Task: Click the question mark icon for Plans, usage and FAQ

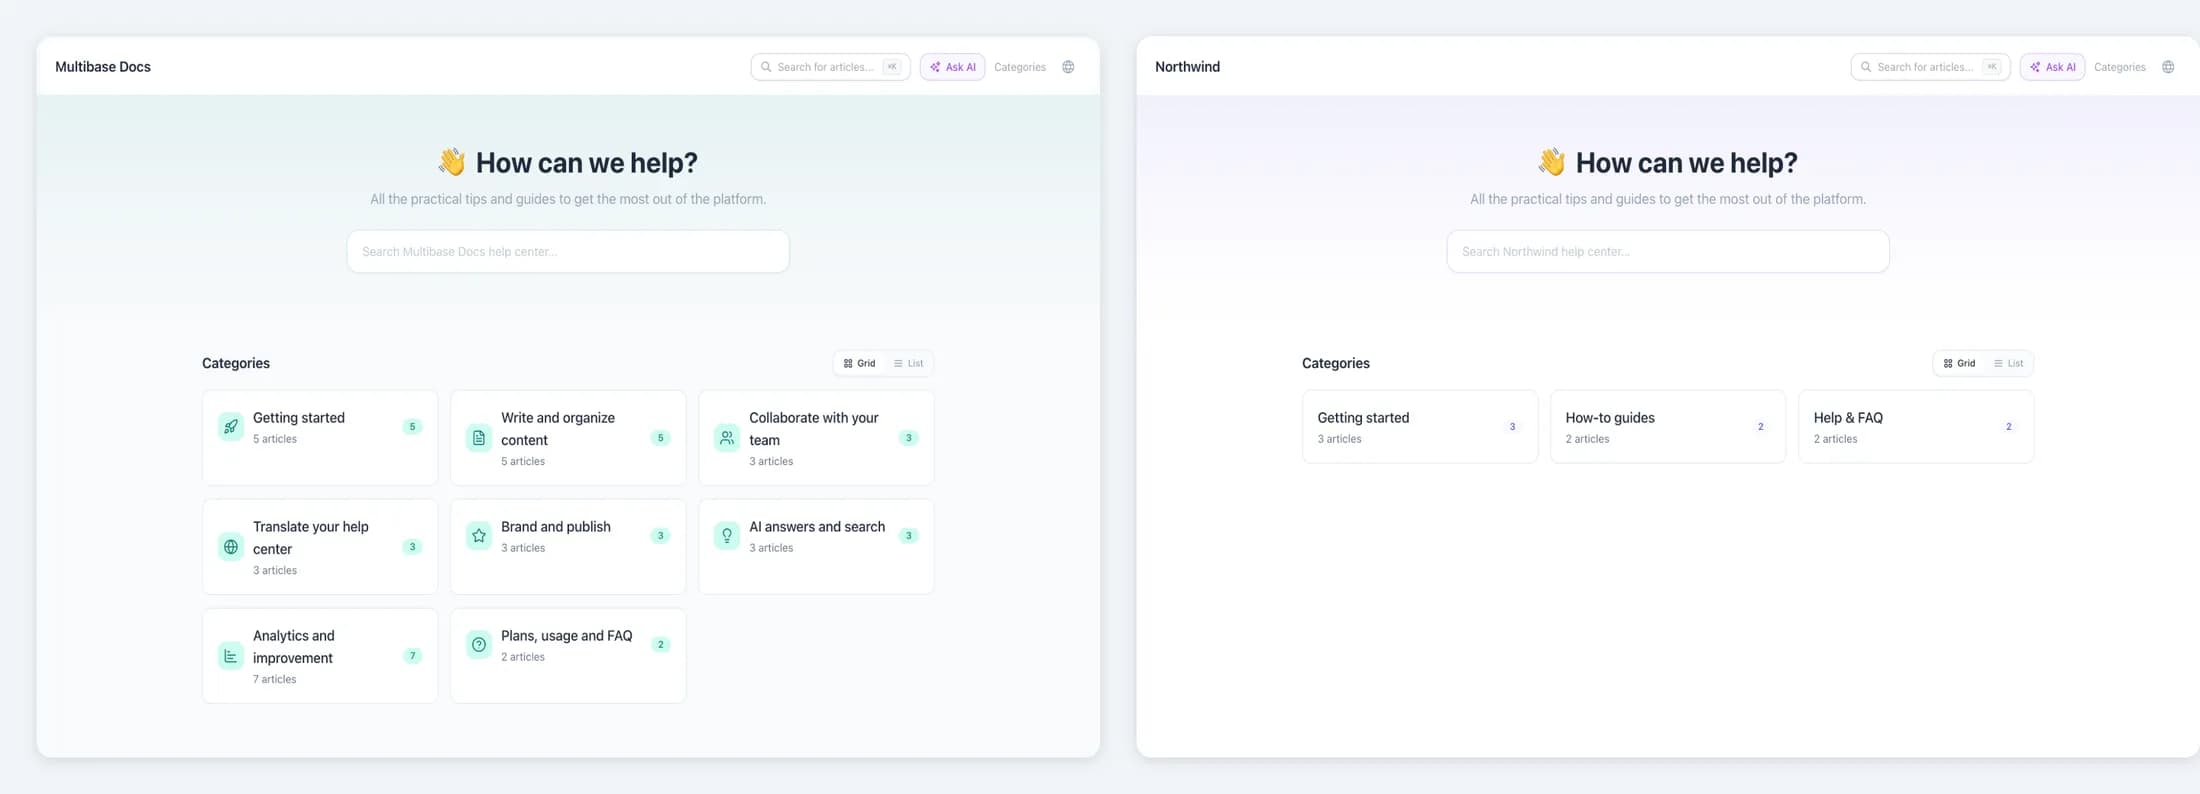Action: coord(479,645)
